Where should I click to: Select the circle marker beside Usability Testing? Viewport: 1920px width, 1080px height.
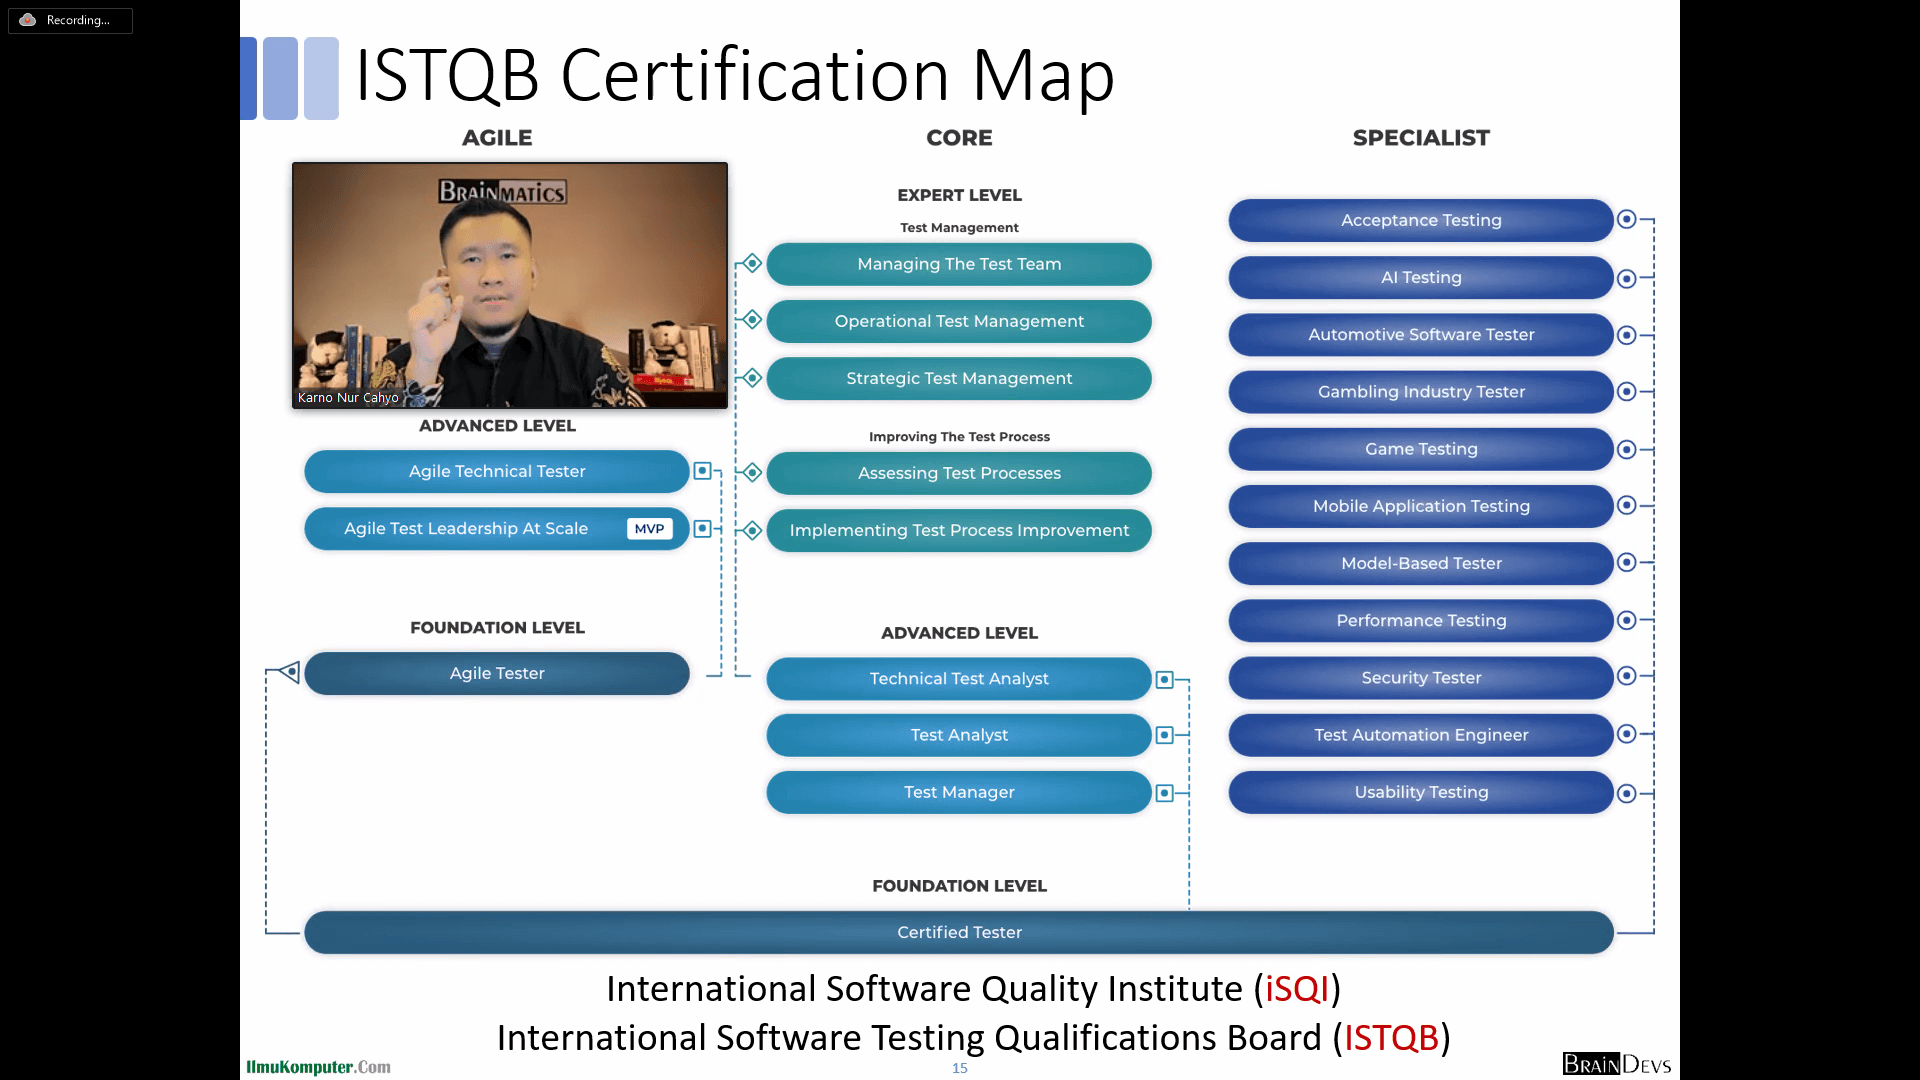[1627, 794]
